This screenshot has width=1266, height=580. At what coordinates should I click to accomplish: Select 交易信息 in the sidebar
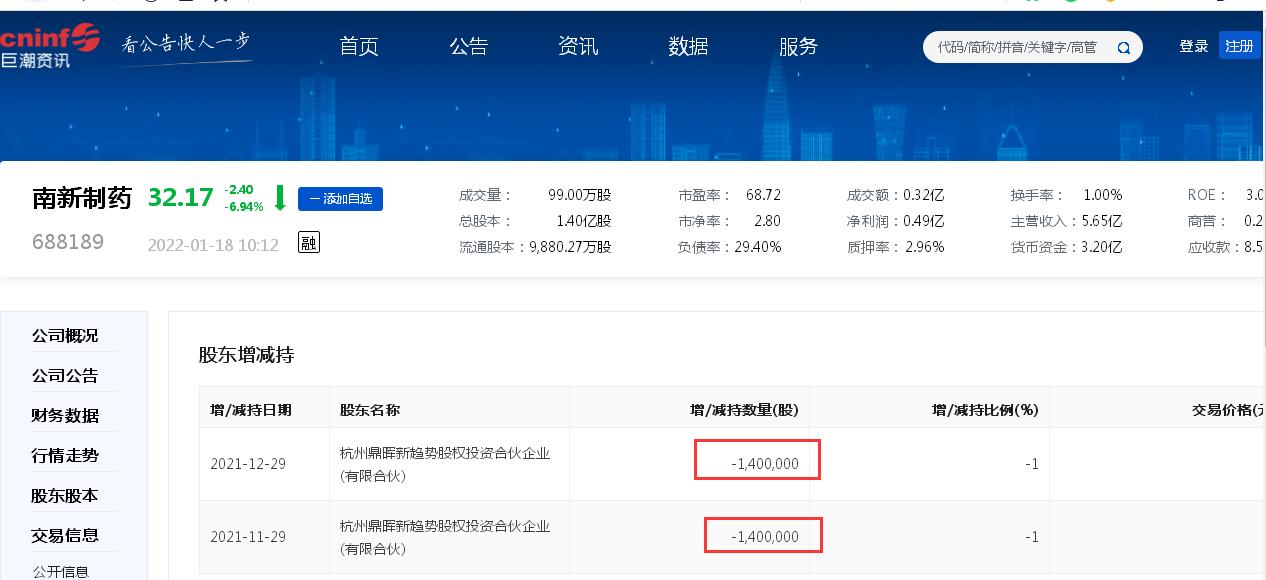click(x=65, y=536)
